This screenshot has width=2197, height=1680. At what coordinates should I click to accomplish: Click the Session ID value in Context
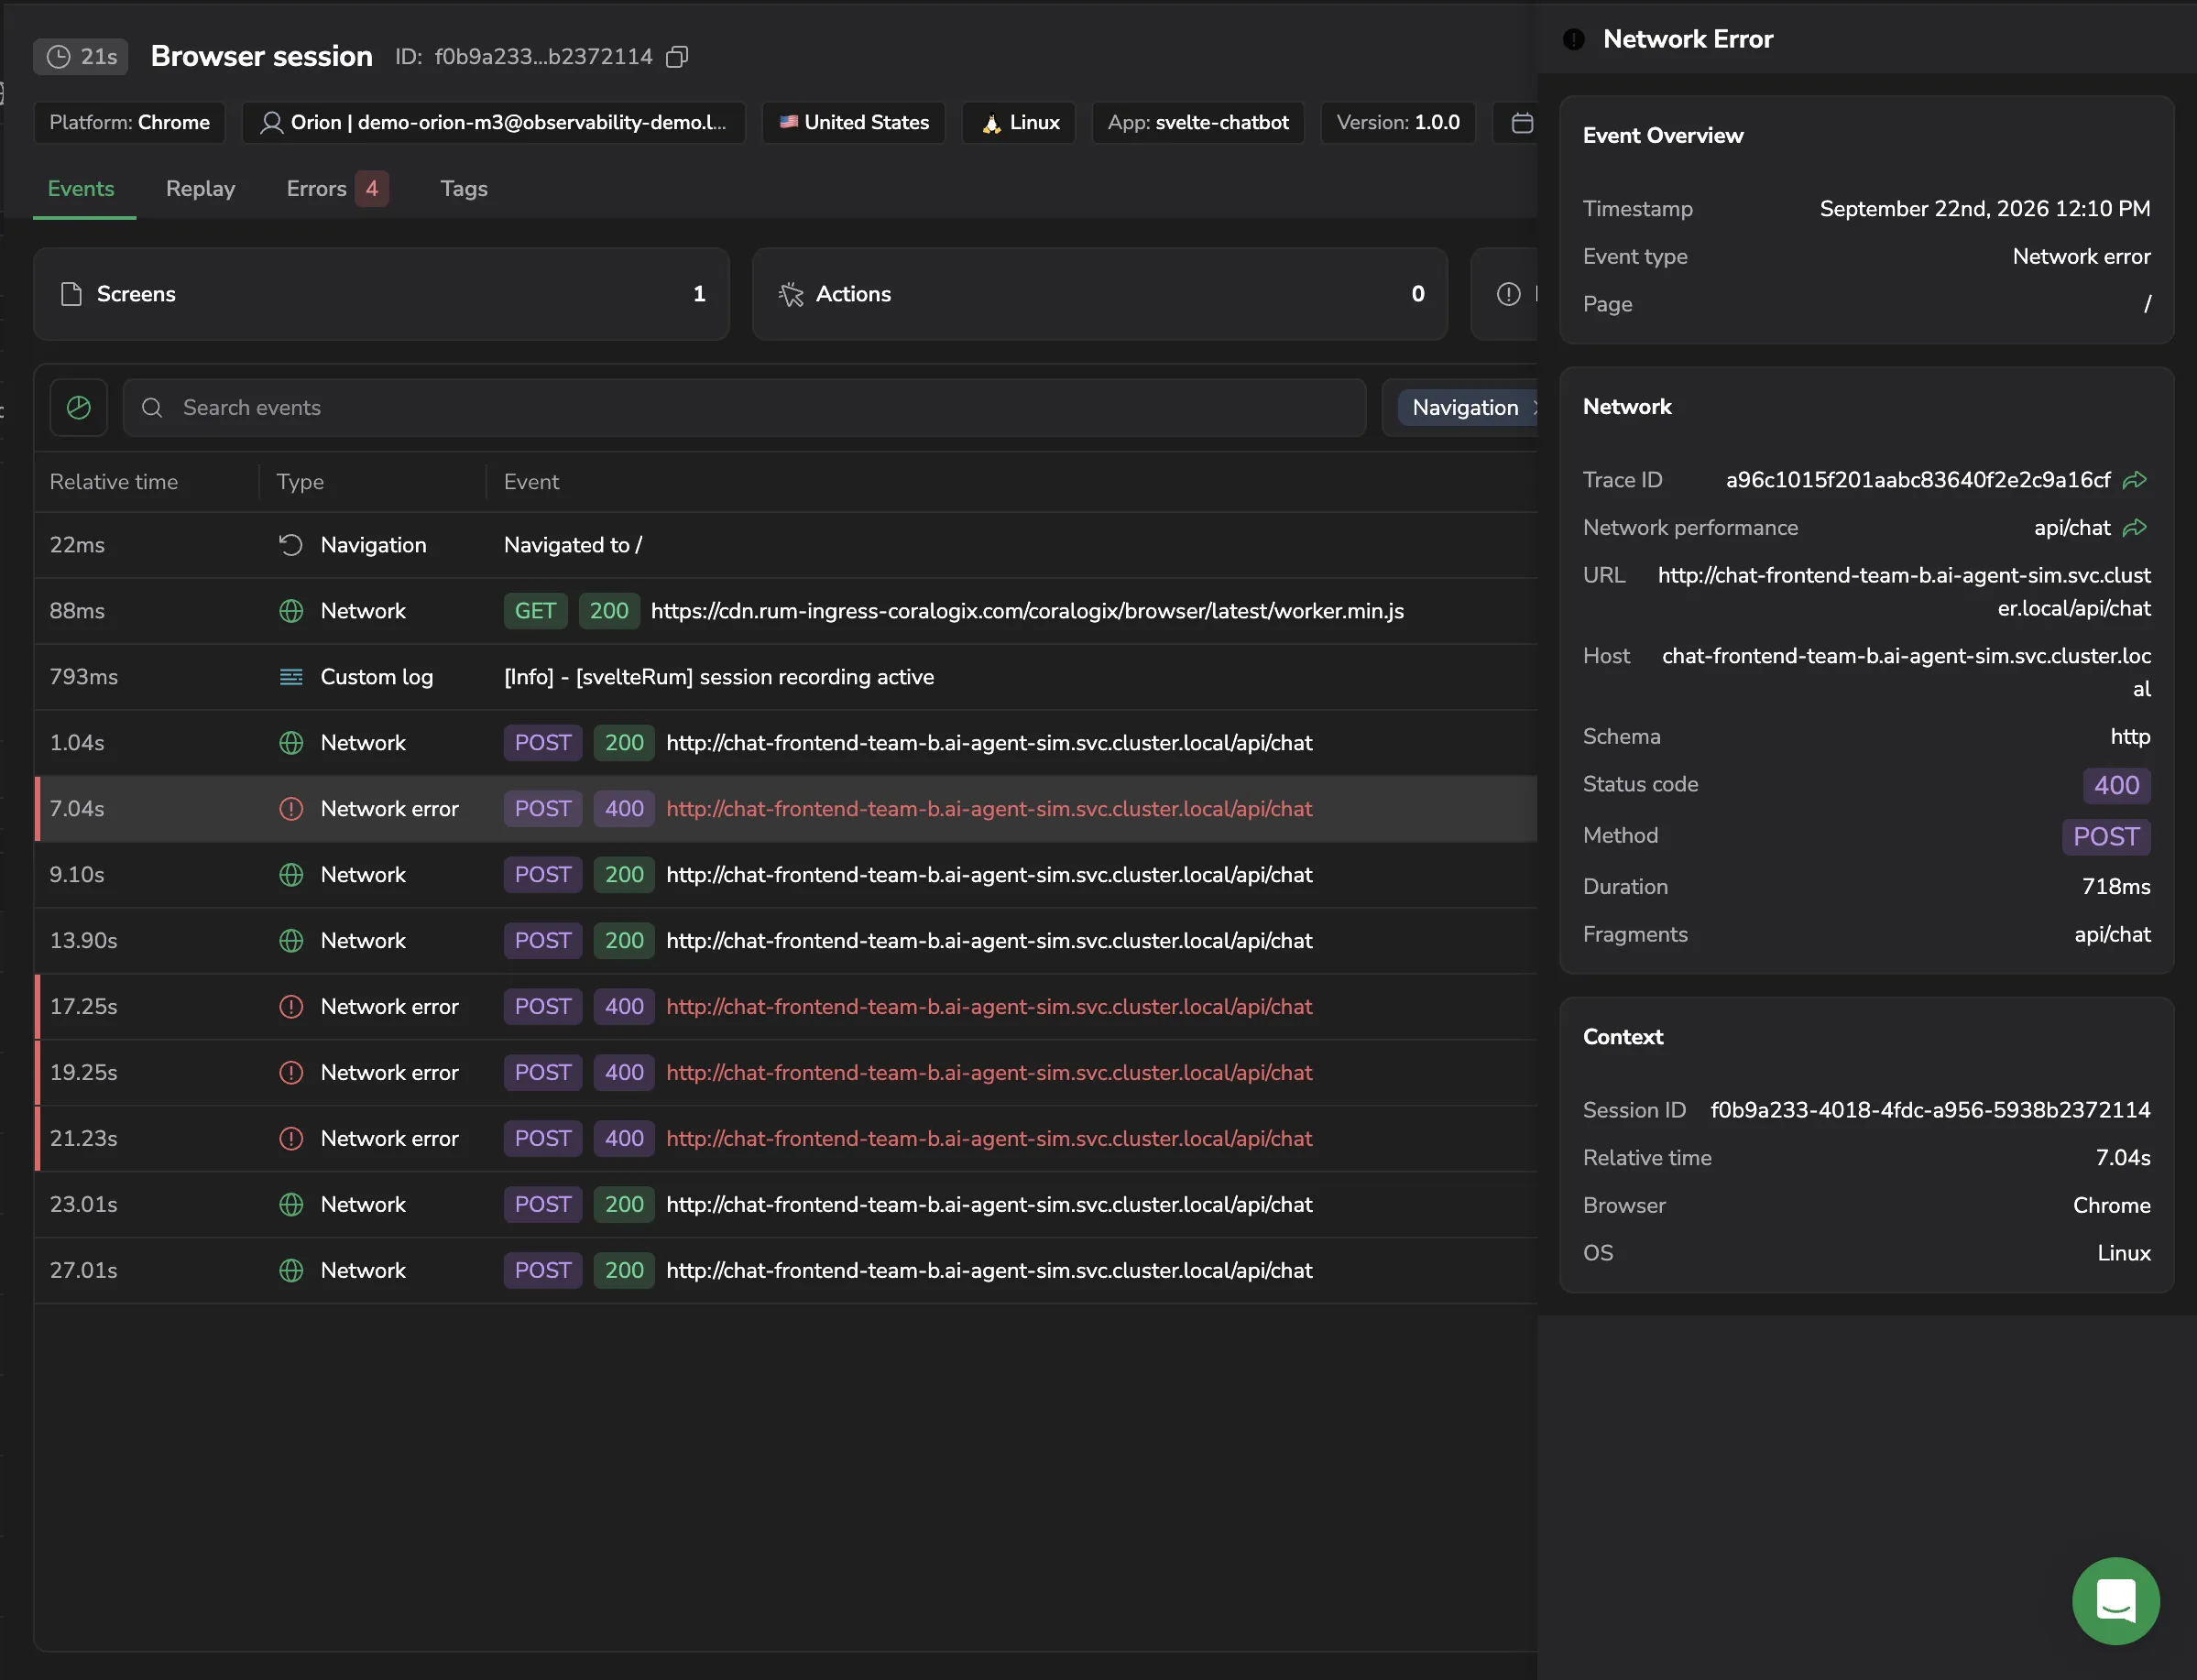click(1930, 1110)
